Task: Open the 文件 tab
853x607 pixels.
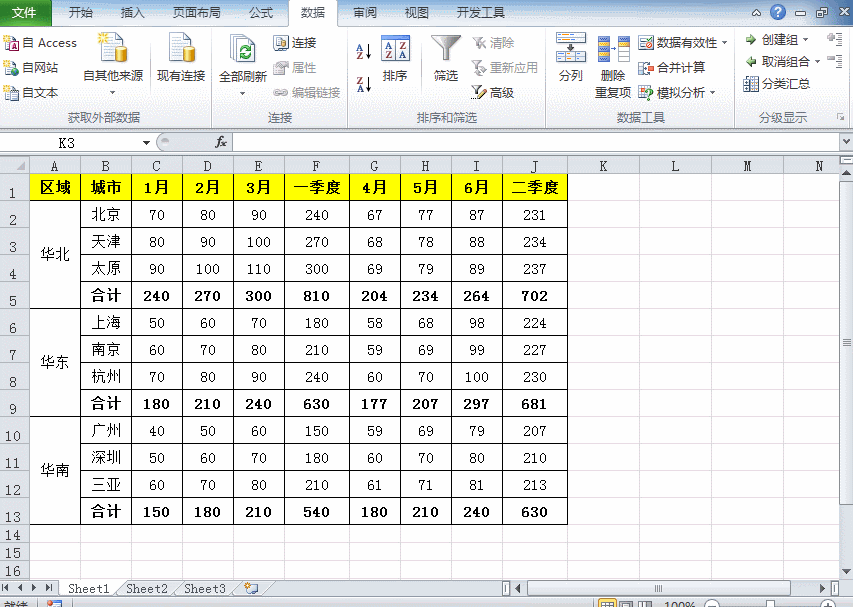Action: [x=25, y=13]
